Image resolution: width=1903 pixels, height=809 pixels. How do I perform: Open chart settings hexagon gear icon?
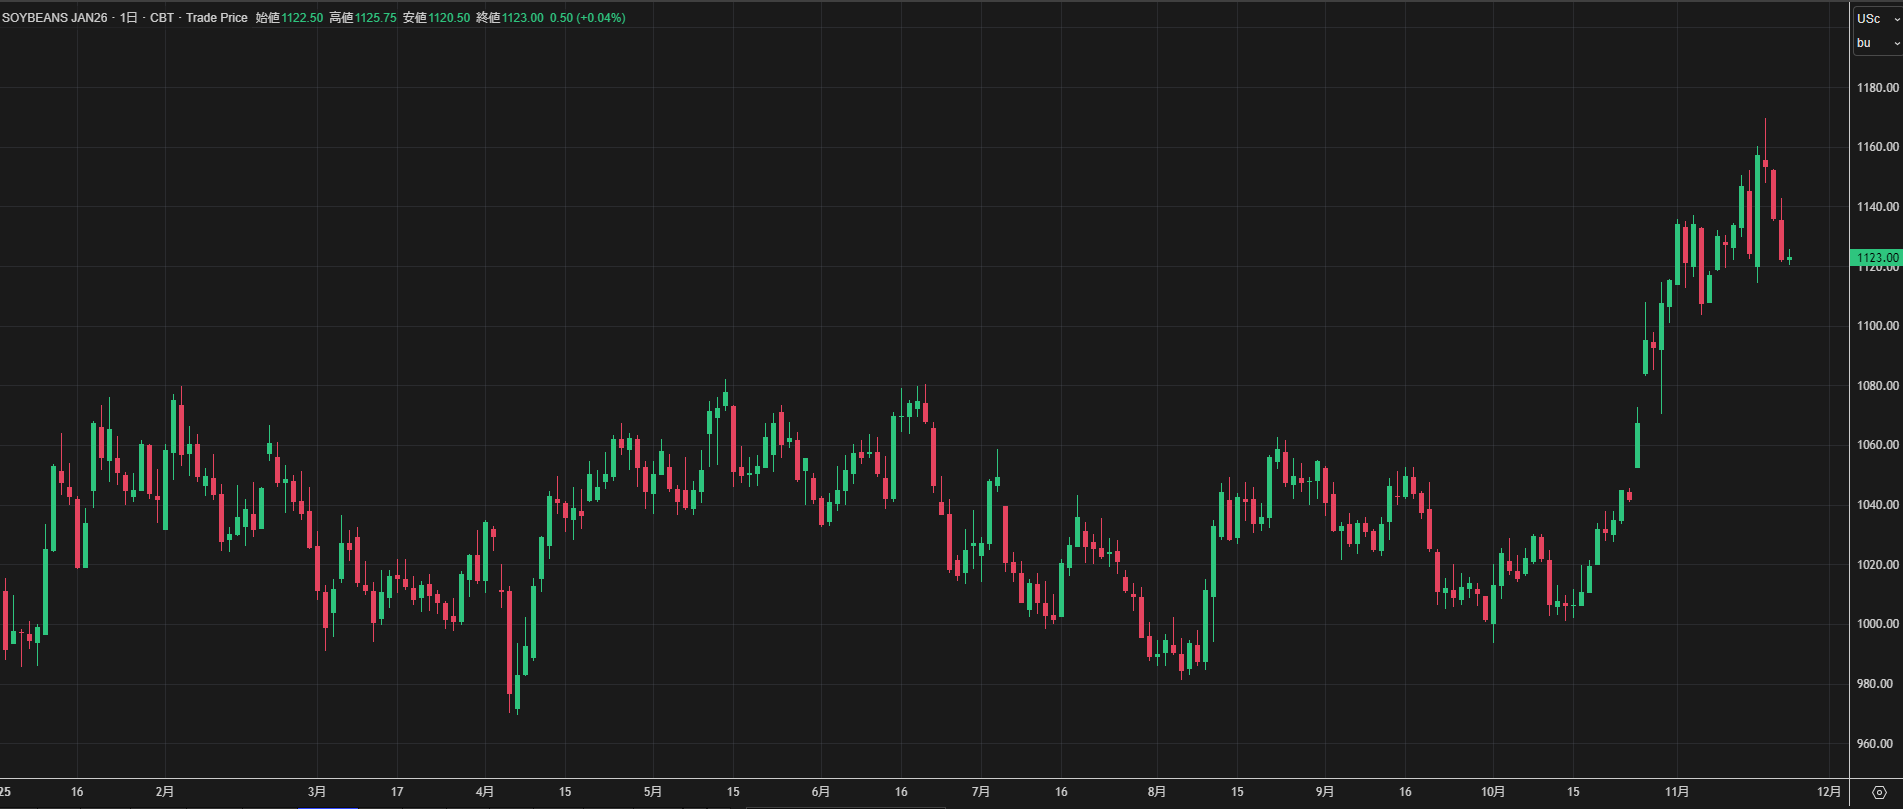[1878, 792]
